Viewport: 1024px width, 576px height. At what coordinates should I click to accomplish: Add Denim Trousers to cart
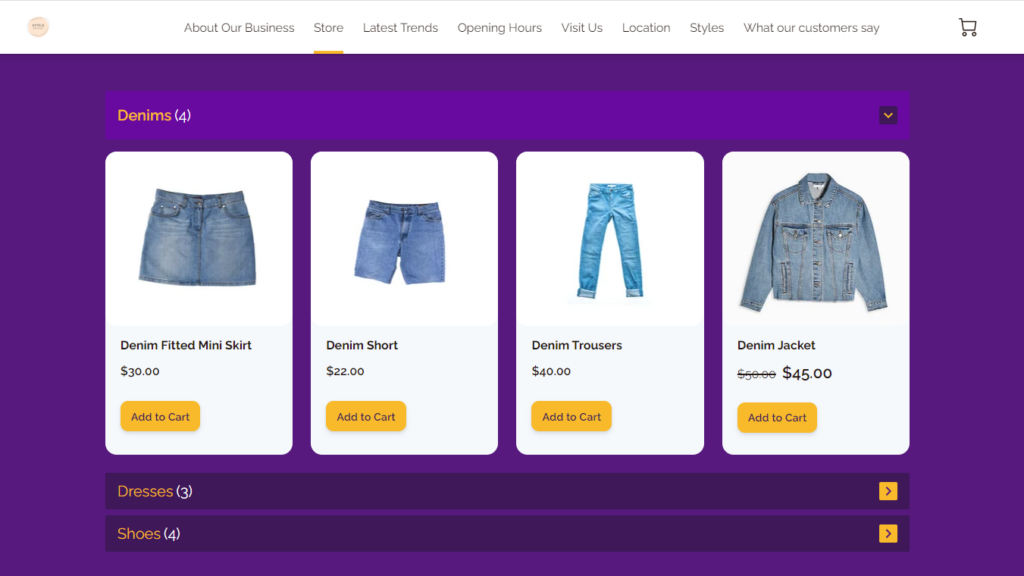pos(571,416)
